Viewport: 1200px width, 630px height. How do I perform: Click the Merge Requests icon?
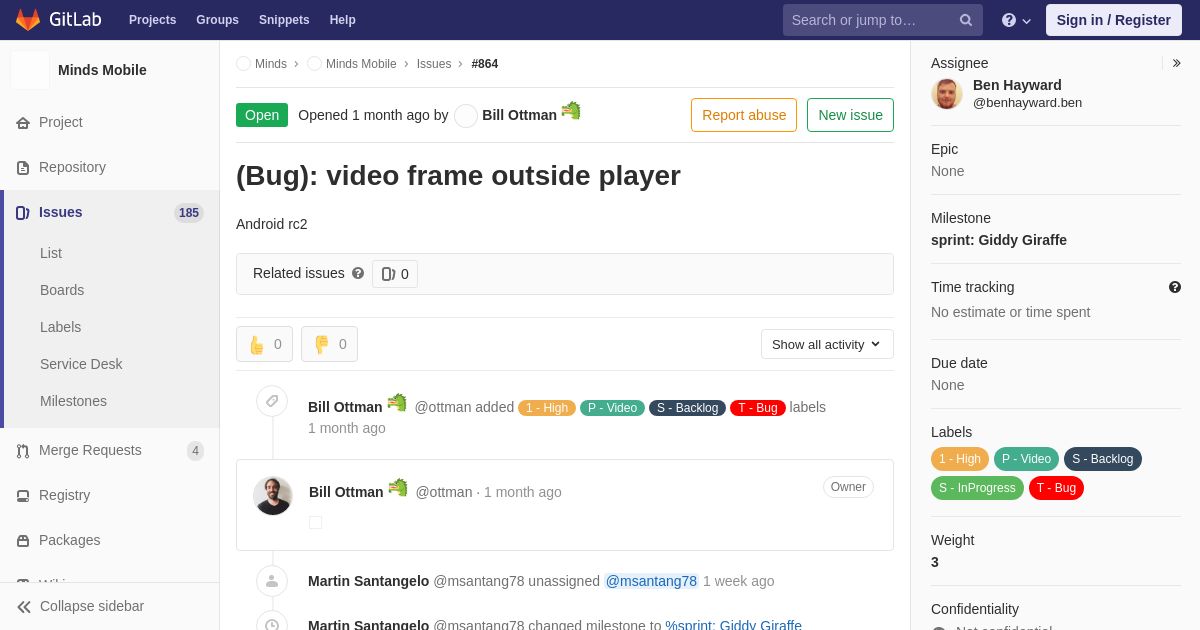pos(23,451)
